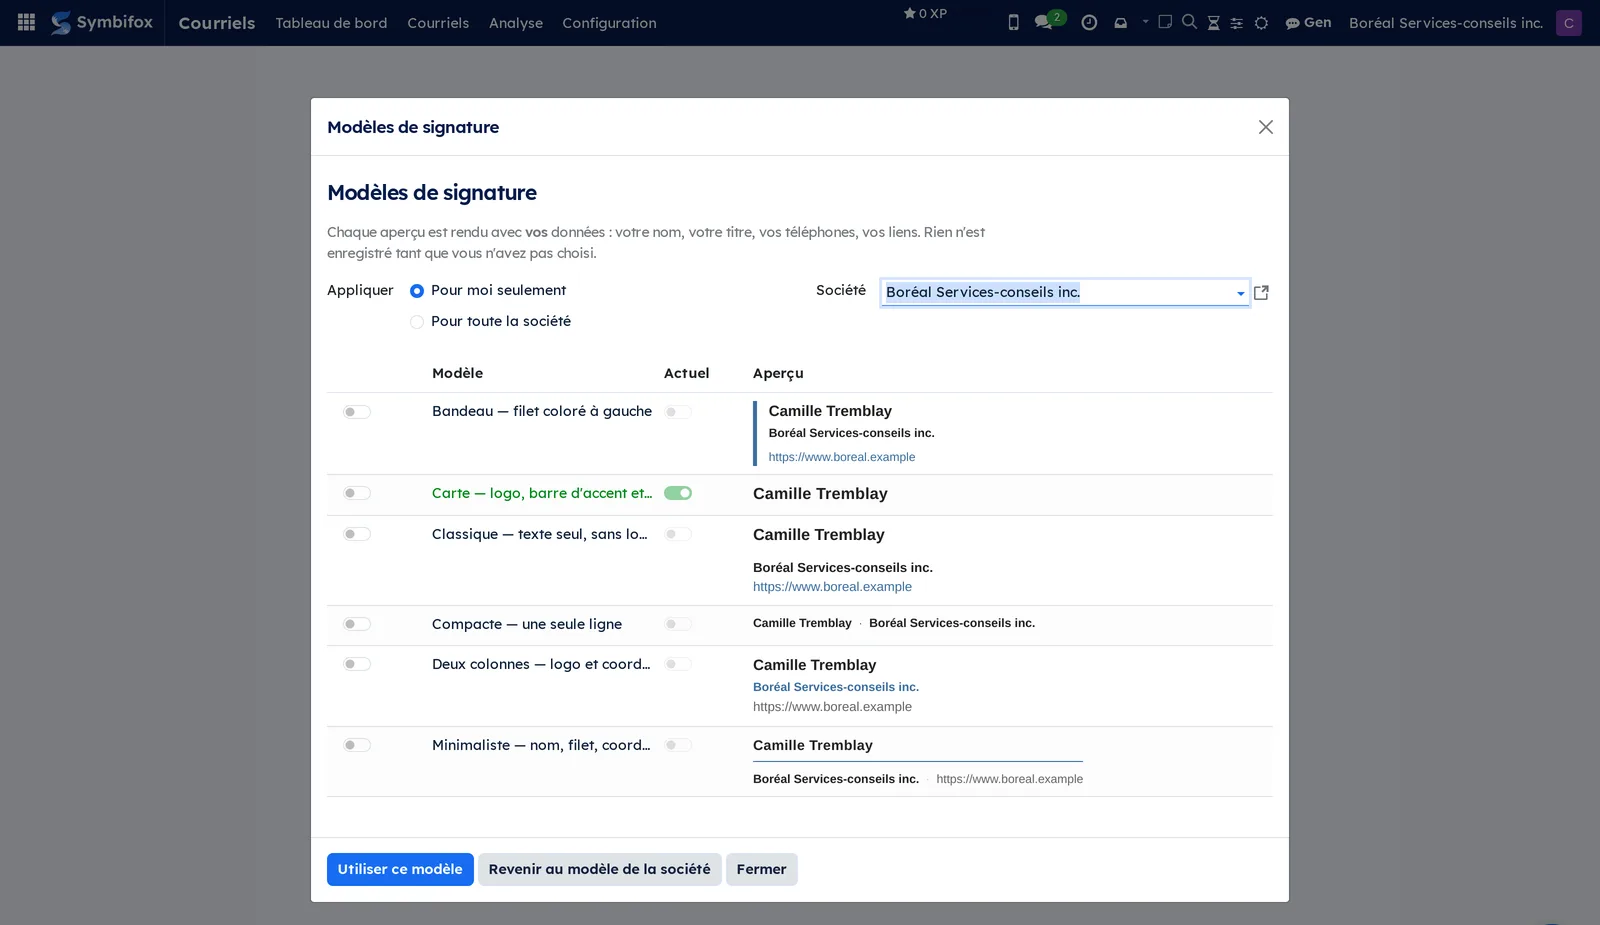Open the Tableau de bord menu

point(331,22)
